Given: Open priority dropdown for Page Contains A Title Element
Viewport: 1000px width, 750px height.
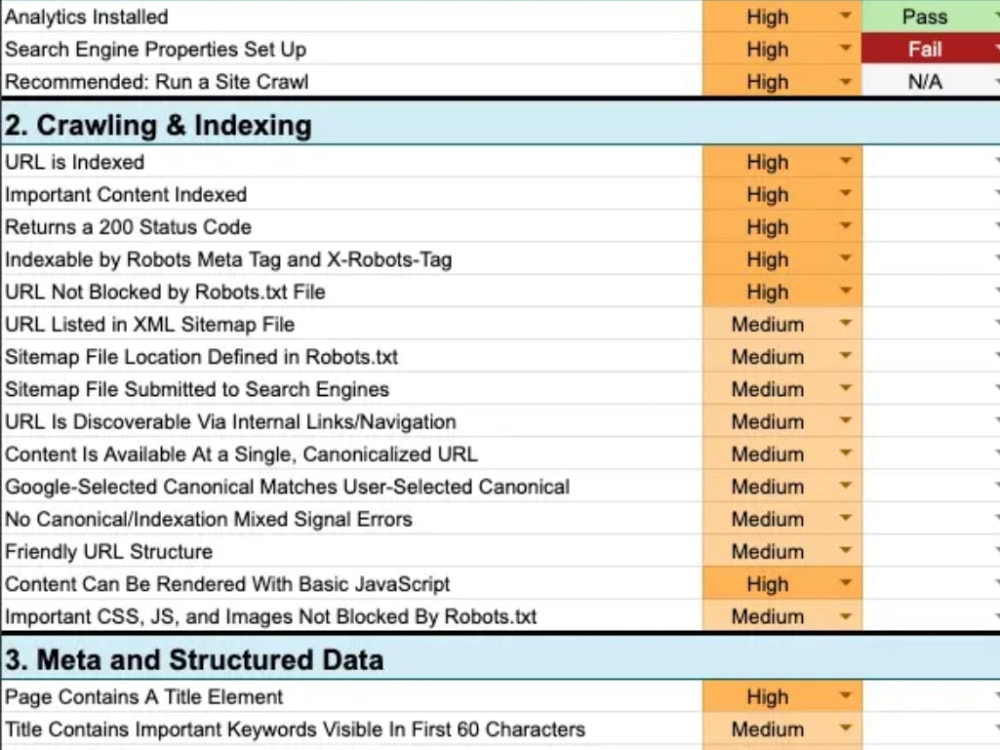Looking at the screenshot, I should [x=846, y=696].
